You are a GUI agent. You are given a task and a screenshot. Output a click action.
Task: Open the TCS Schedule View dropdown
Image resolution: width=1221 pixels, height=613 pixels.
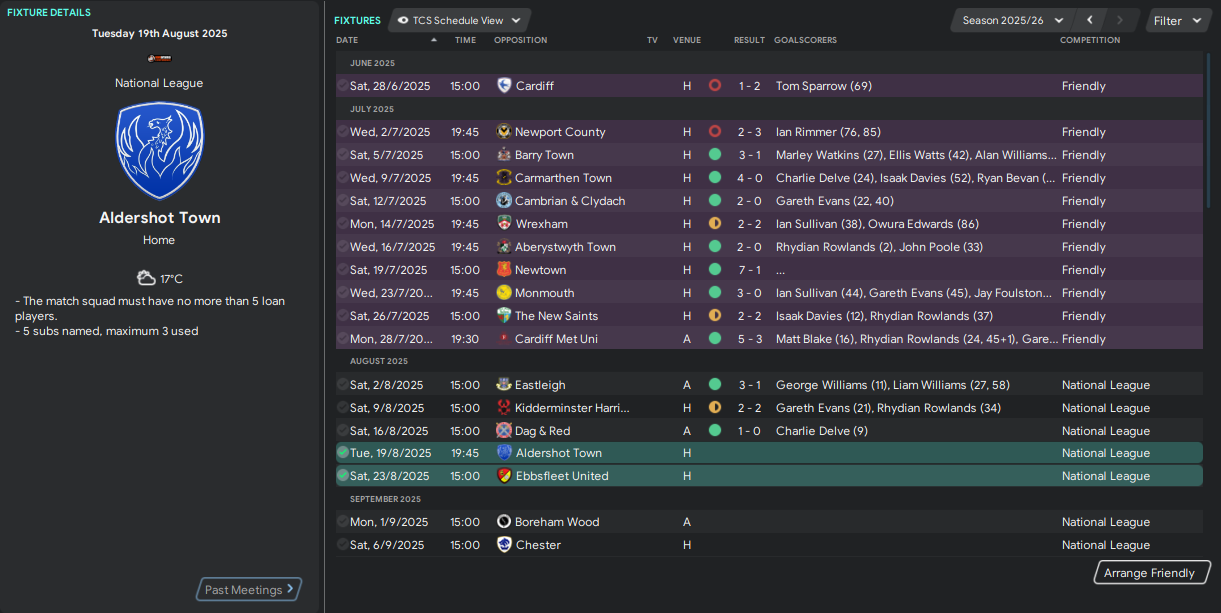(460, 20)
